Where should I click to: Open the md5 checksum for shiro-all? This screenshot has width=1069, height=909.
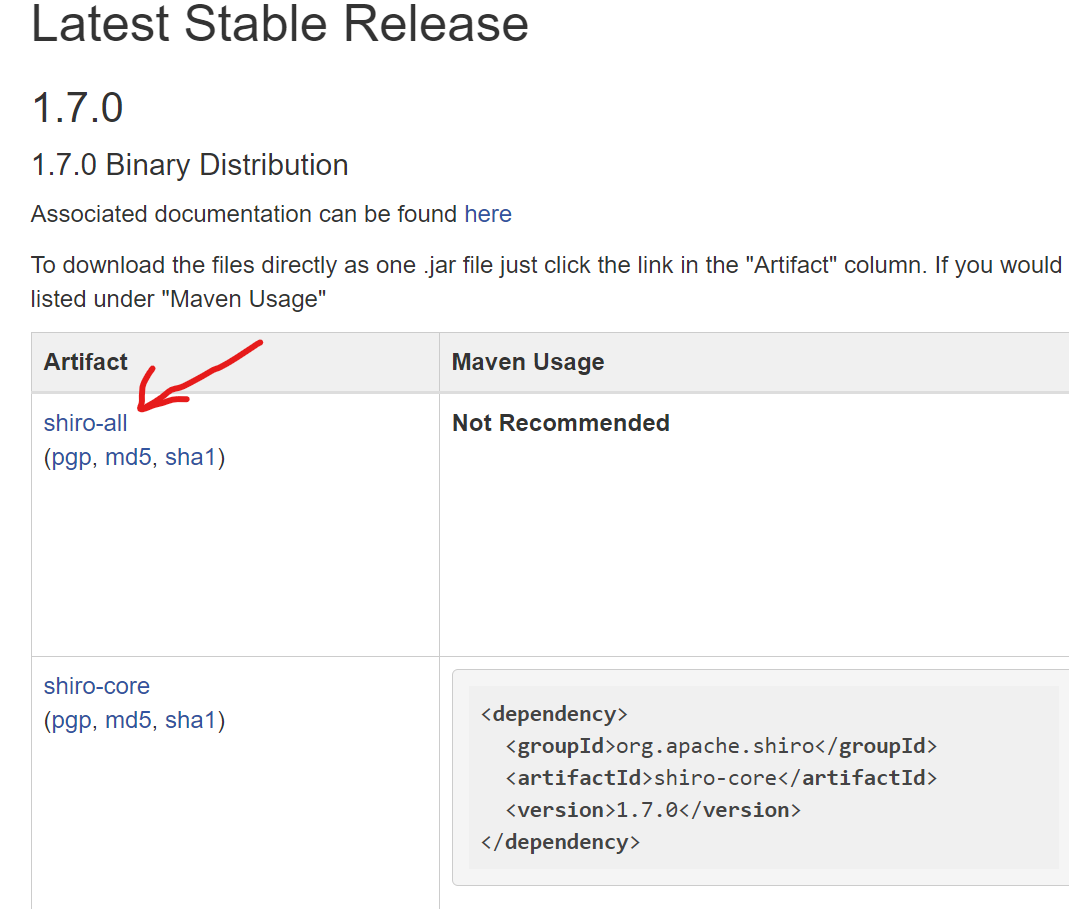coord(128,458)
